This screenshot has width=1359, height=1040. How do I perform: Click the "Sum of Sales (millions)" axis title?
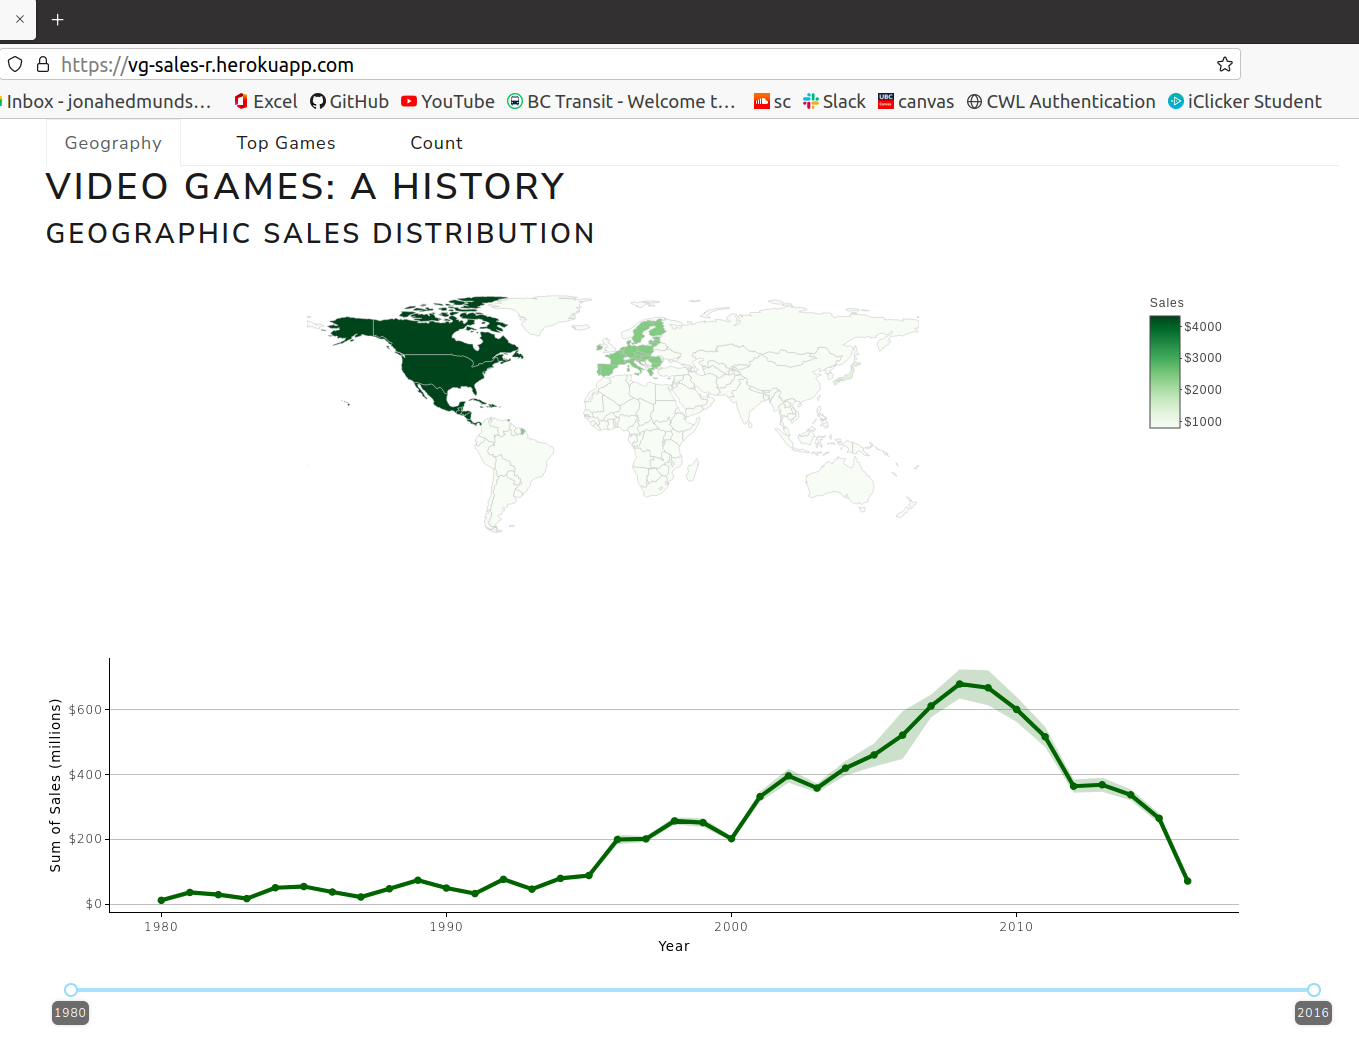55,785
